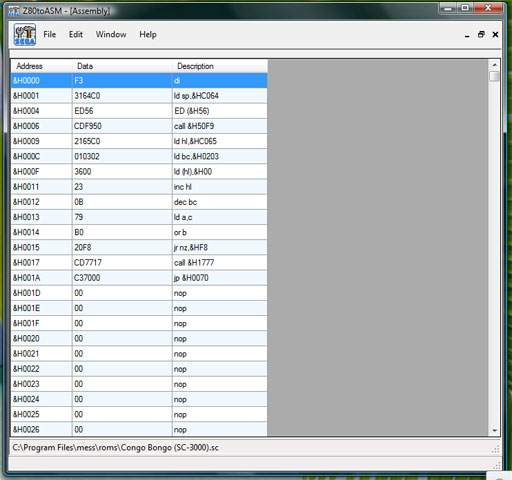Select the 'jp &H0070' instruction row

[139, 278]
